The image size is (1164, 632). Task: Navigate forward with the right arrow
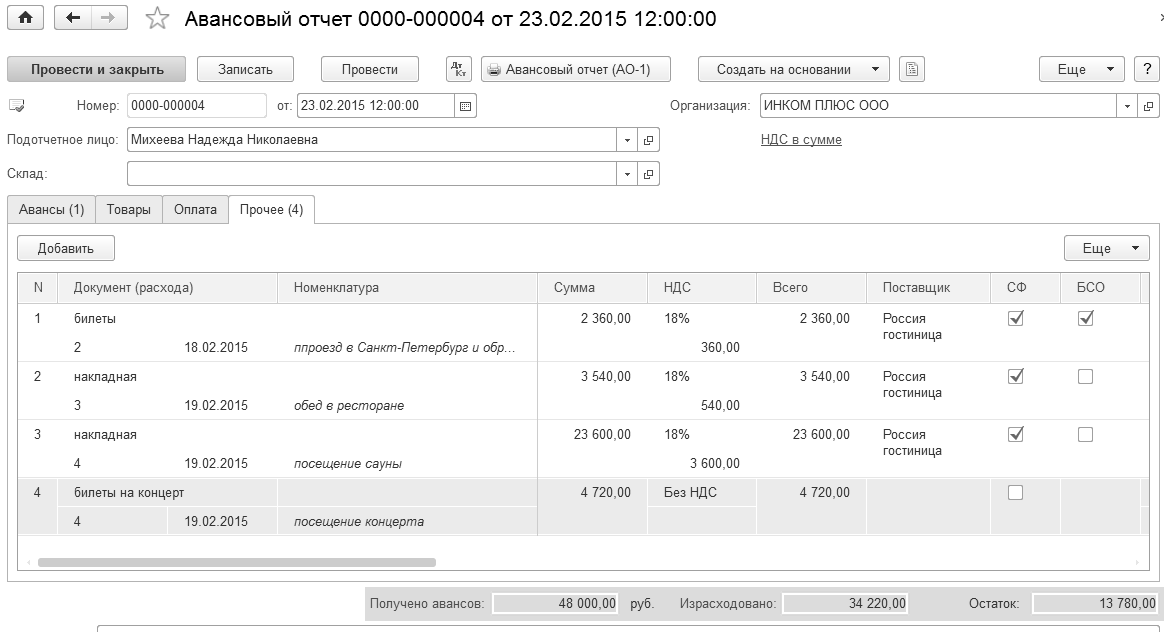(108, 18)
